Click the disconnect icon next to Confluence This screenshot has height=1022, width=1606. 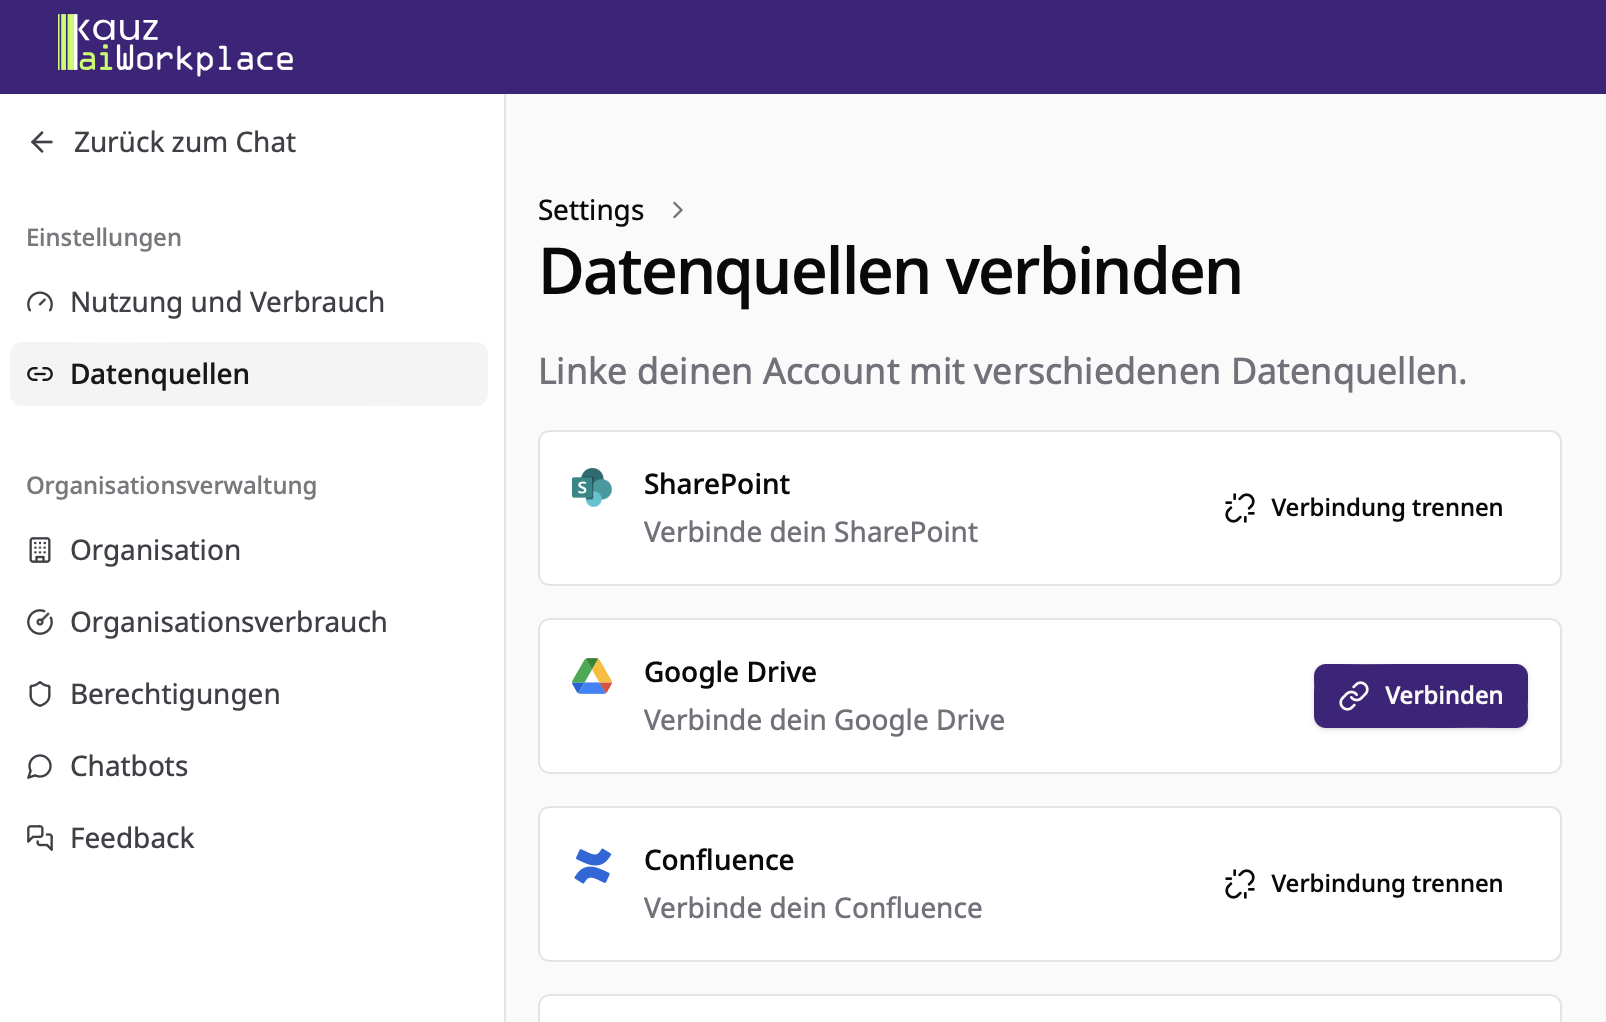[x=1239, y=884]
